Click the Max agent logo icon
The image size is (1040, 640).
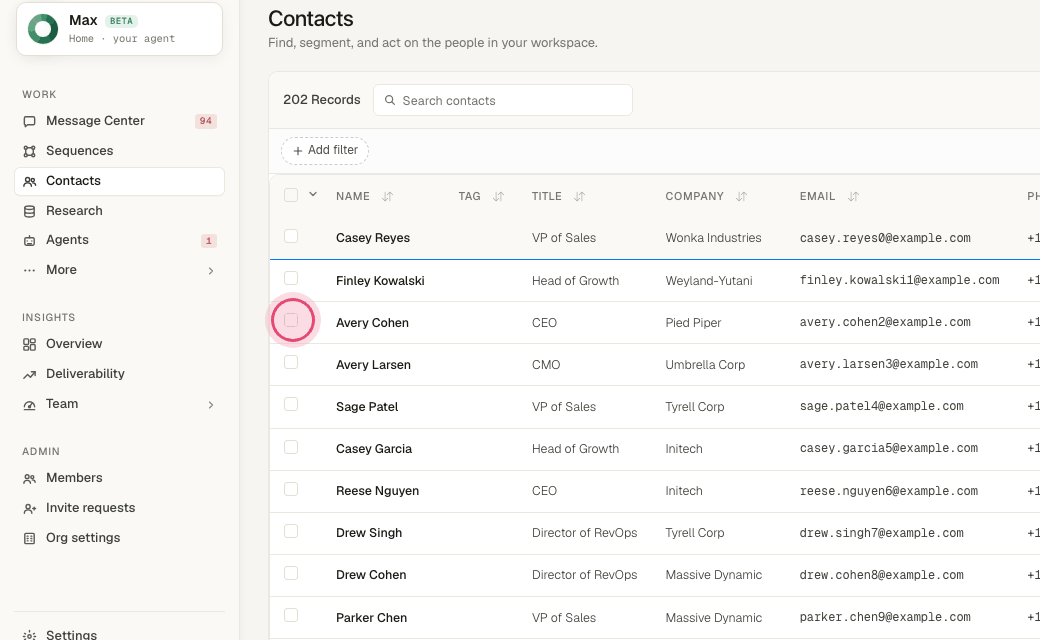(x=43, y=29)
